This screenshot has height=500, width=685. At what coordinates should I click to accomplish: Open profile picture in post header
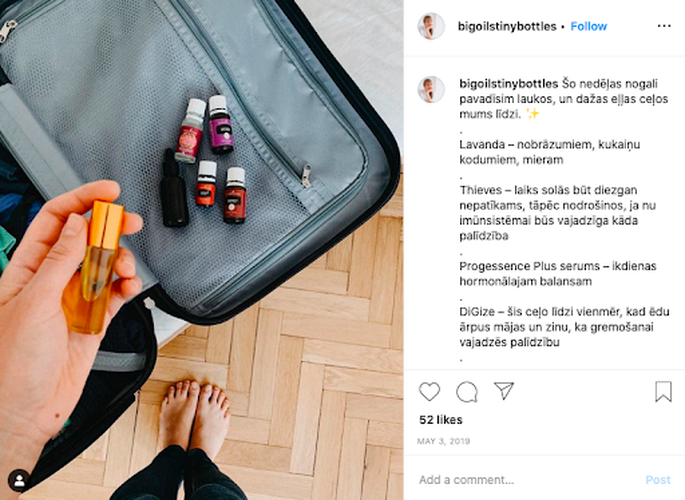(x=431, y=26)
